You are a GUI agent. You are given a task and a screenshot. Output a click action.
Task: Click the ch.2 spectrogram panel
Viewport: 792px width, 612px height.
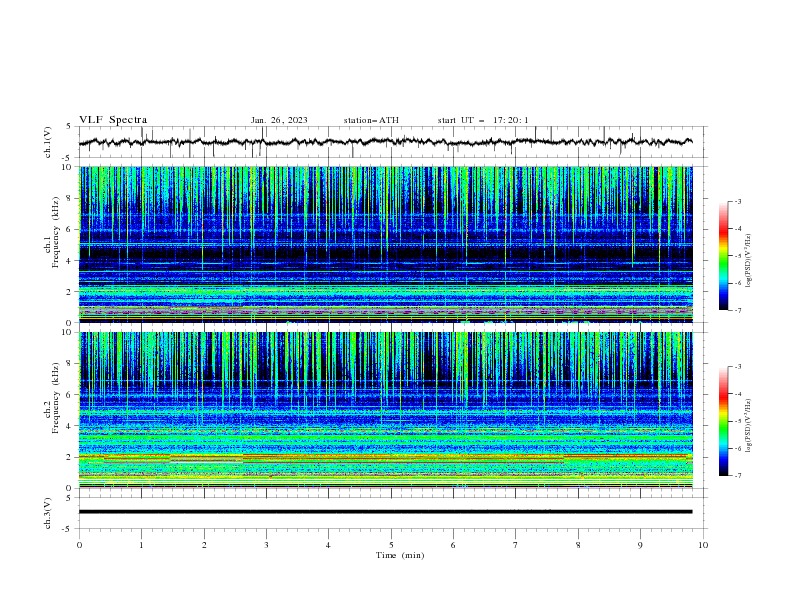[386, 410]
